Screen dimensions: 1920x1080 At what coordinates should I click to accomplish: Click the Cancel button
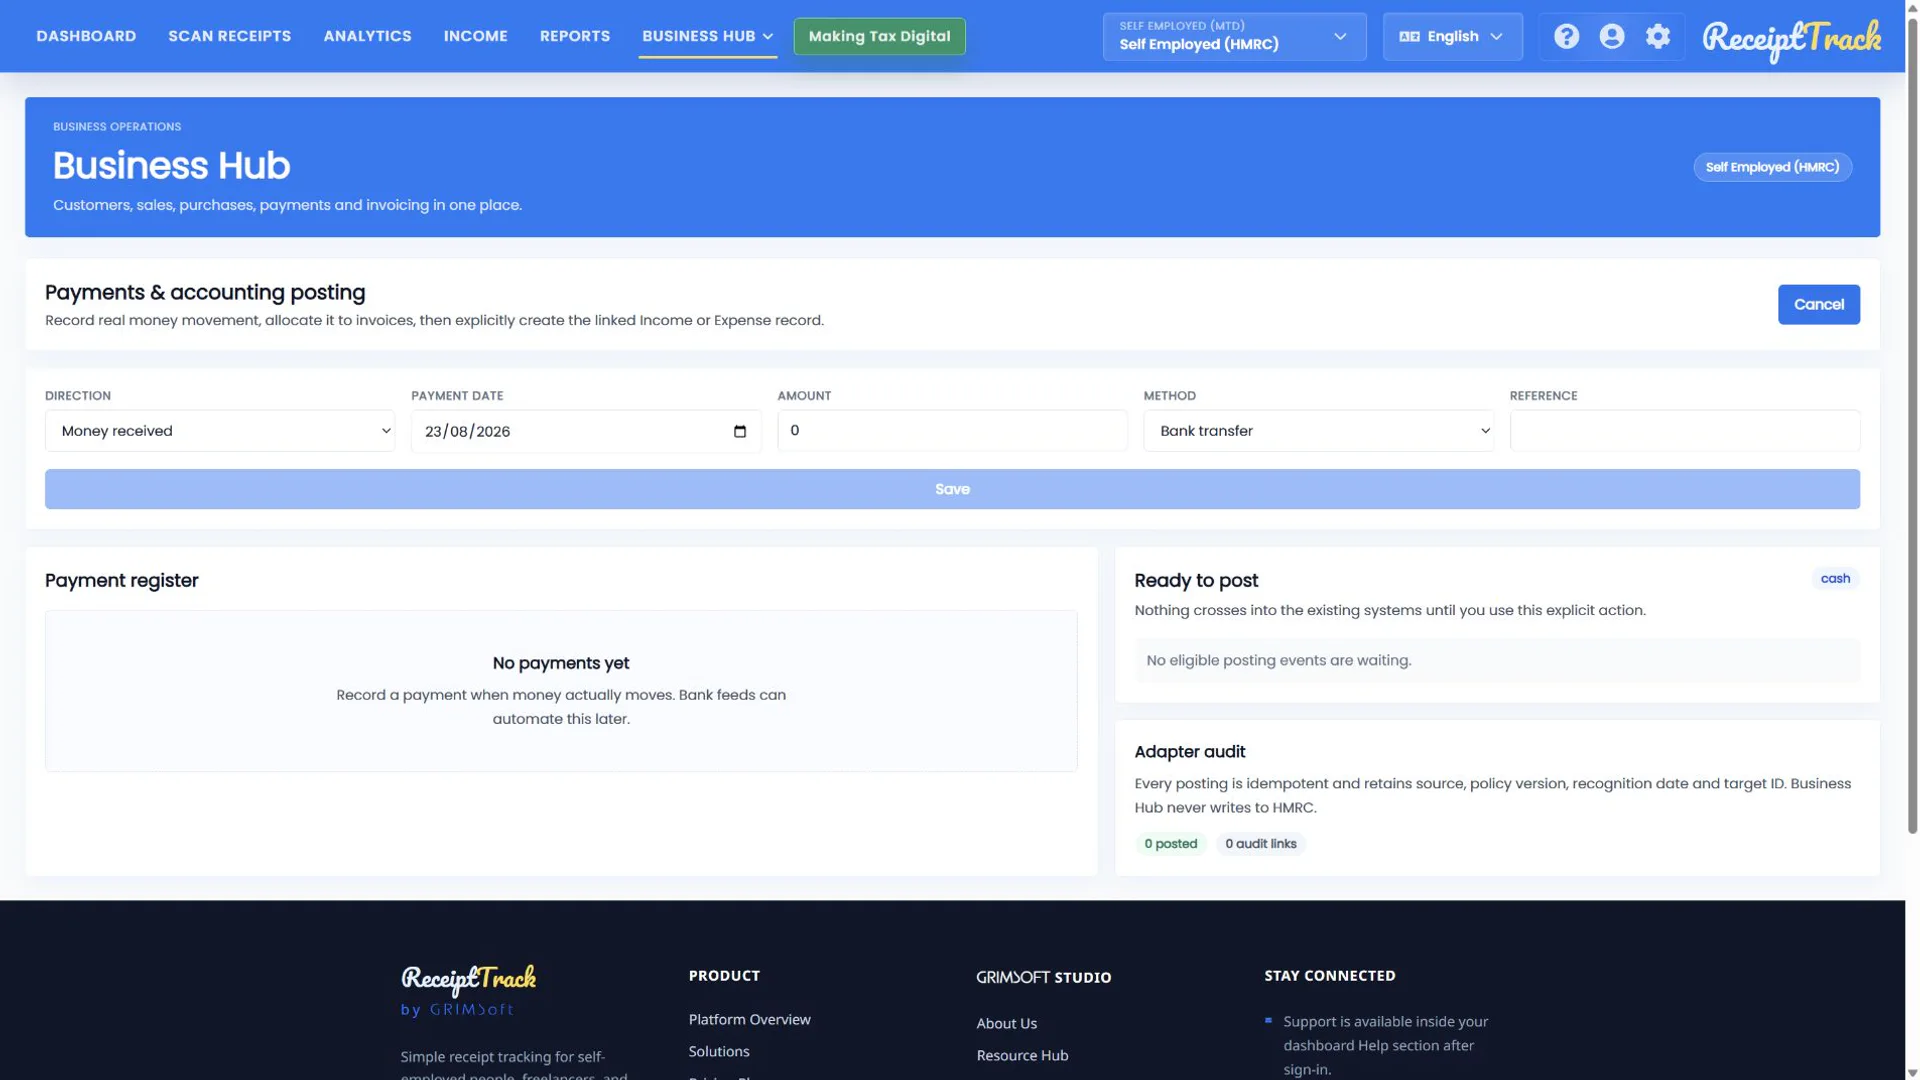(x=1818, y=305)
